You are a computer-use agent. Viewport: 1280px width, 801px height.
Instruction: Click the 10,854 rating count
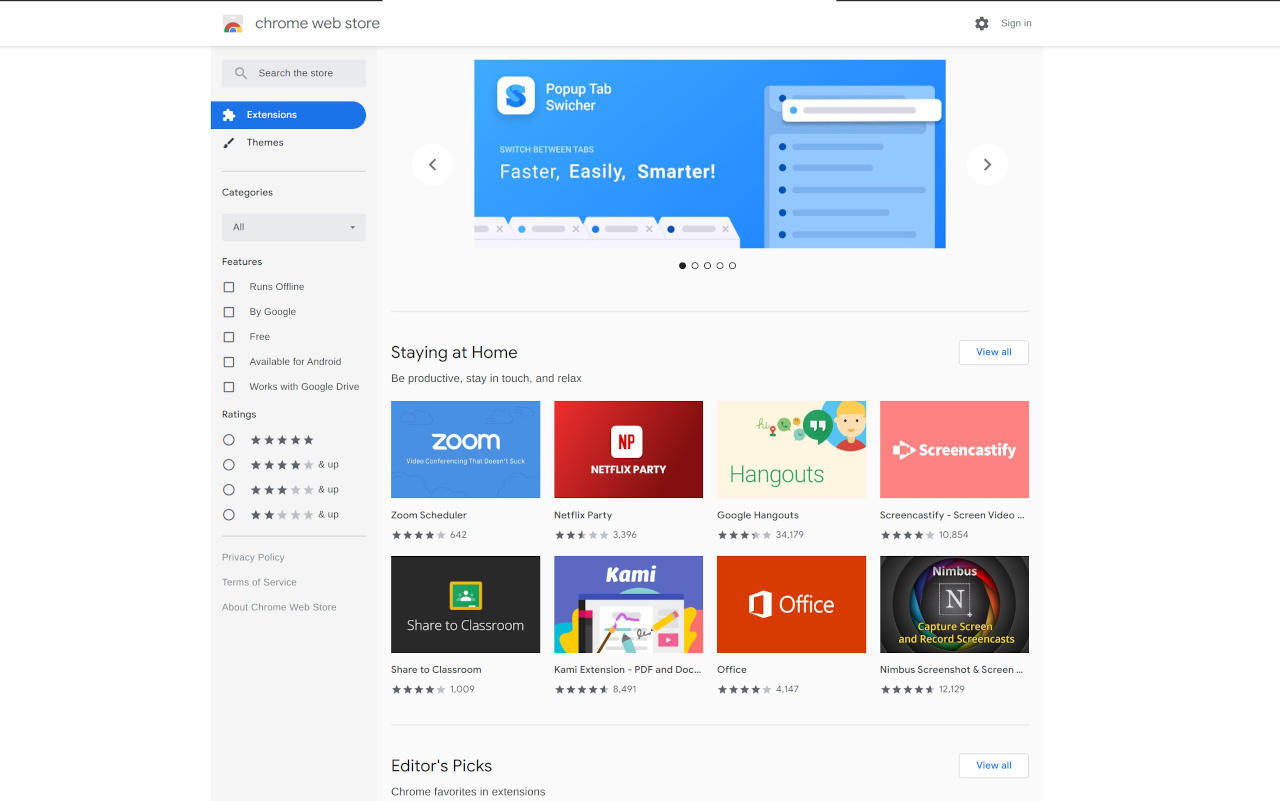(x=953, y=535)
